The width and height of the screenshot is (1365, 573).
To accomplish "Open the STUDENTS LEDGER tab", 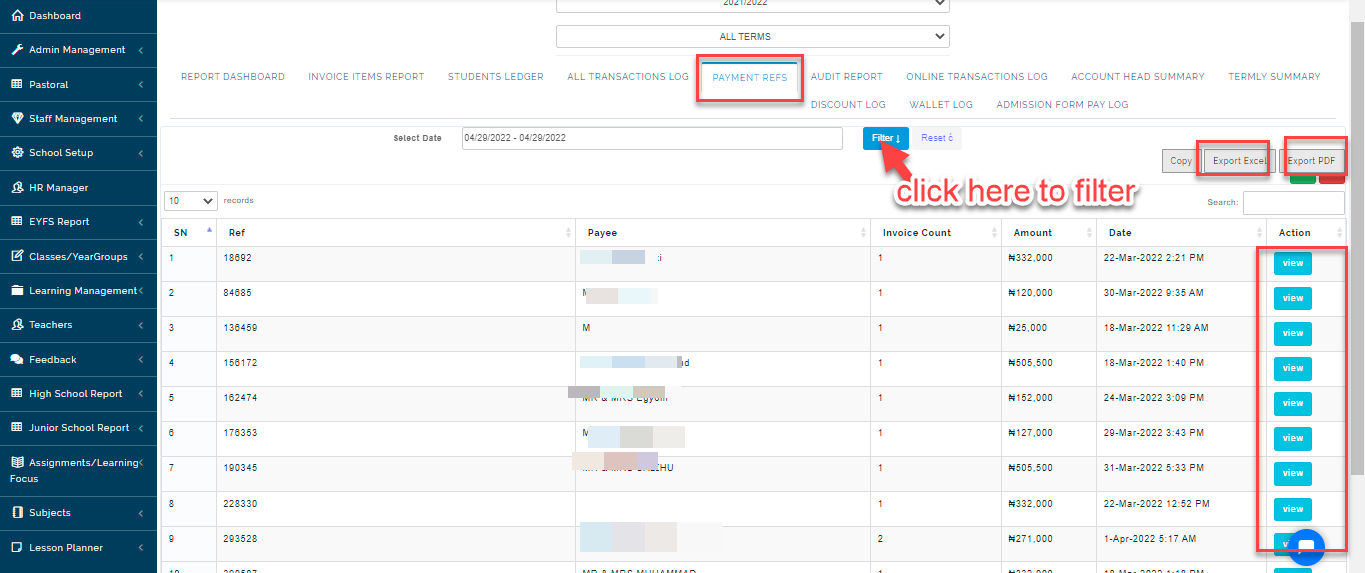I will click(496, 77).
